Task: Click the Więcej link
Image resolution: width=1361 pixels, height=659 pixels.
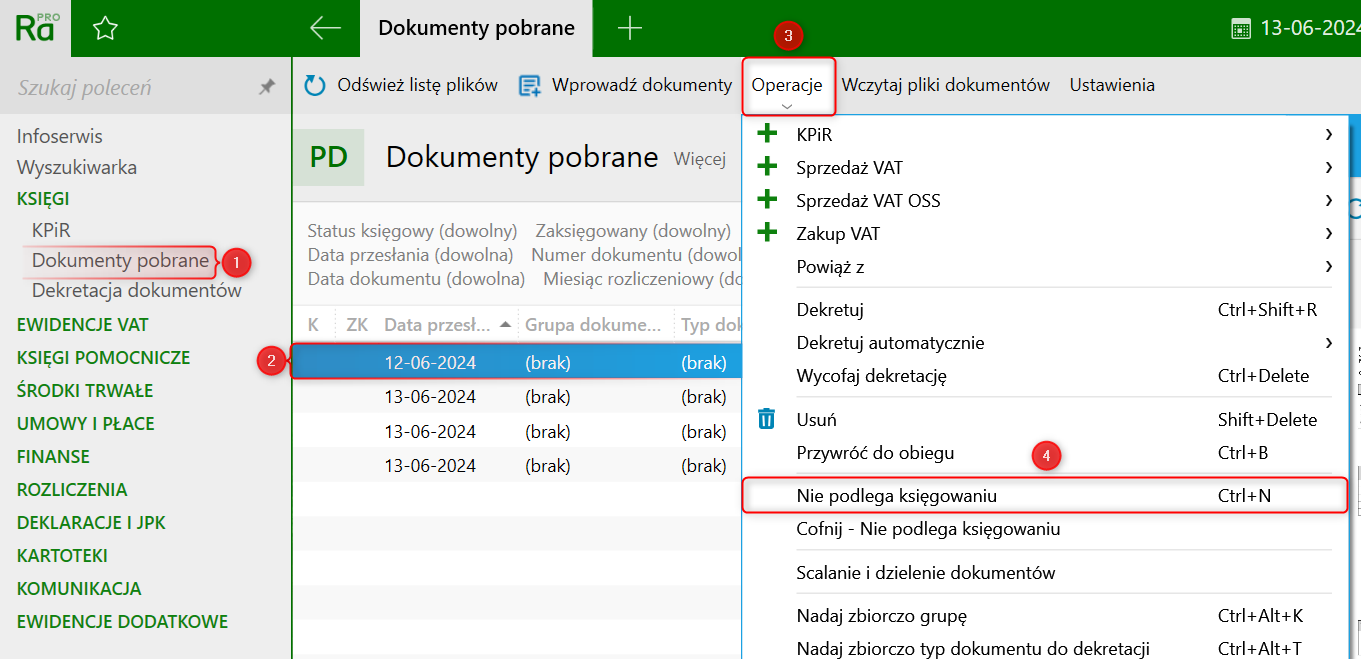Action: (699, 158)
